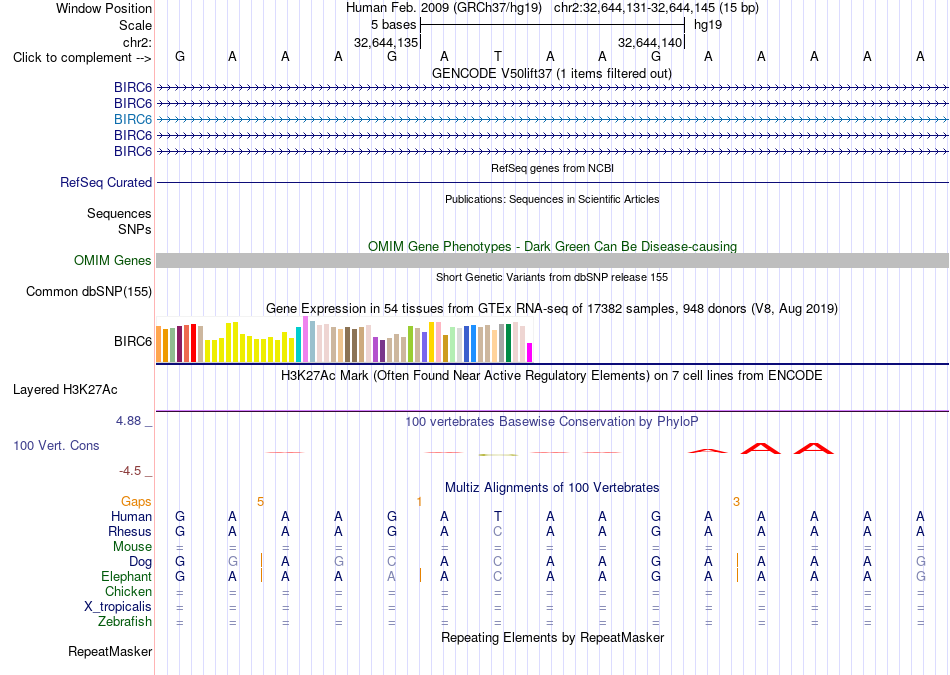Select the Chicken species label
The image size is (950, 675).
[x=128, y=591]
